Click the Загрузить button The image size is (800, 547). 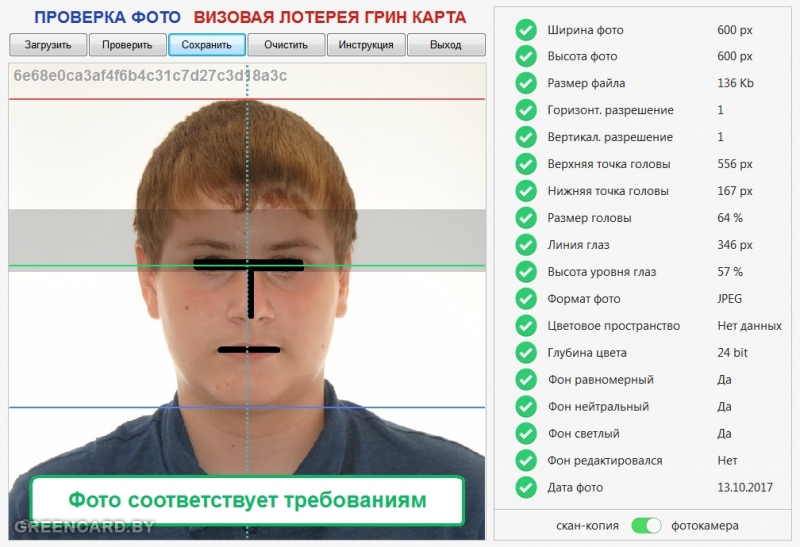[48, 45]
